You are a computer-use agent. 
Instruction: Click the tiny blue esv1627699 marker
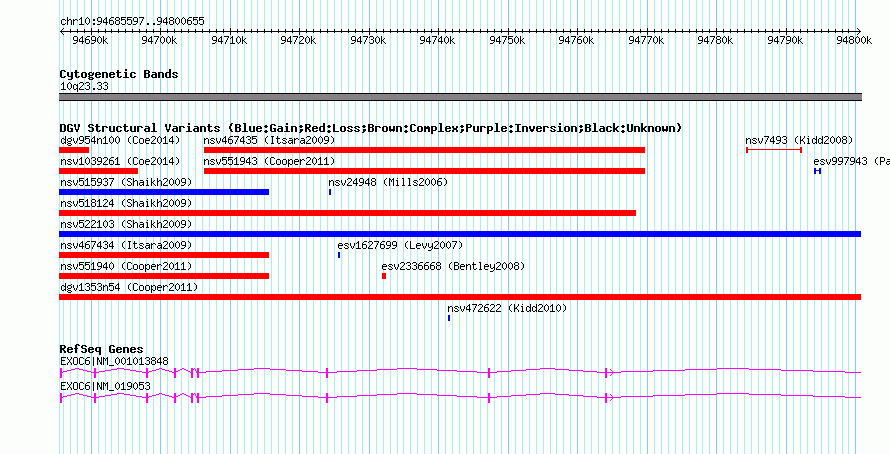[339, 255]
